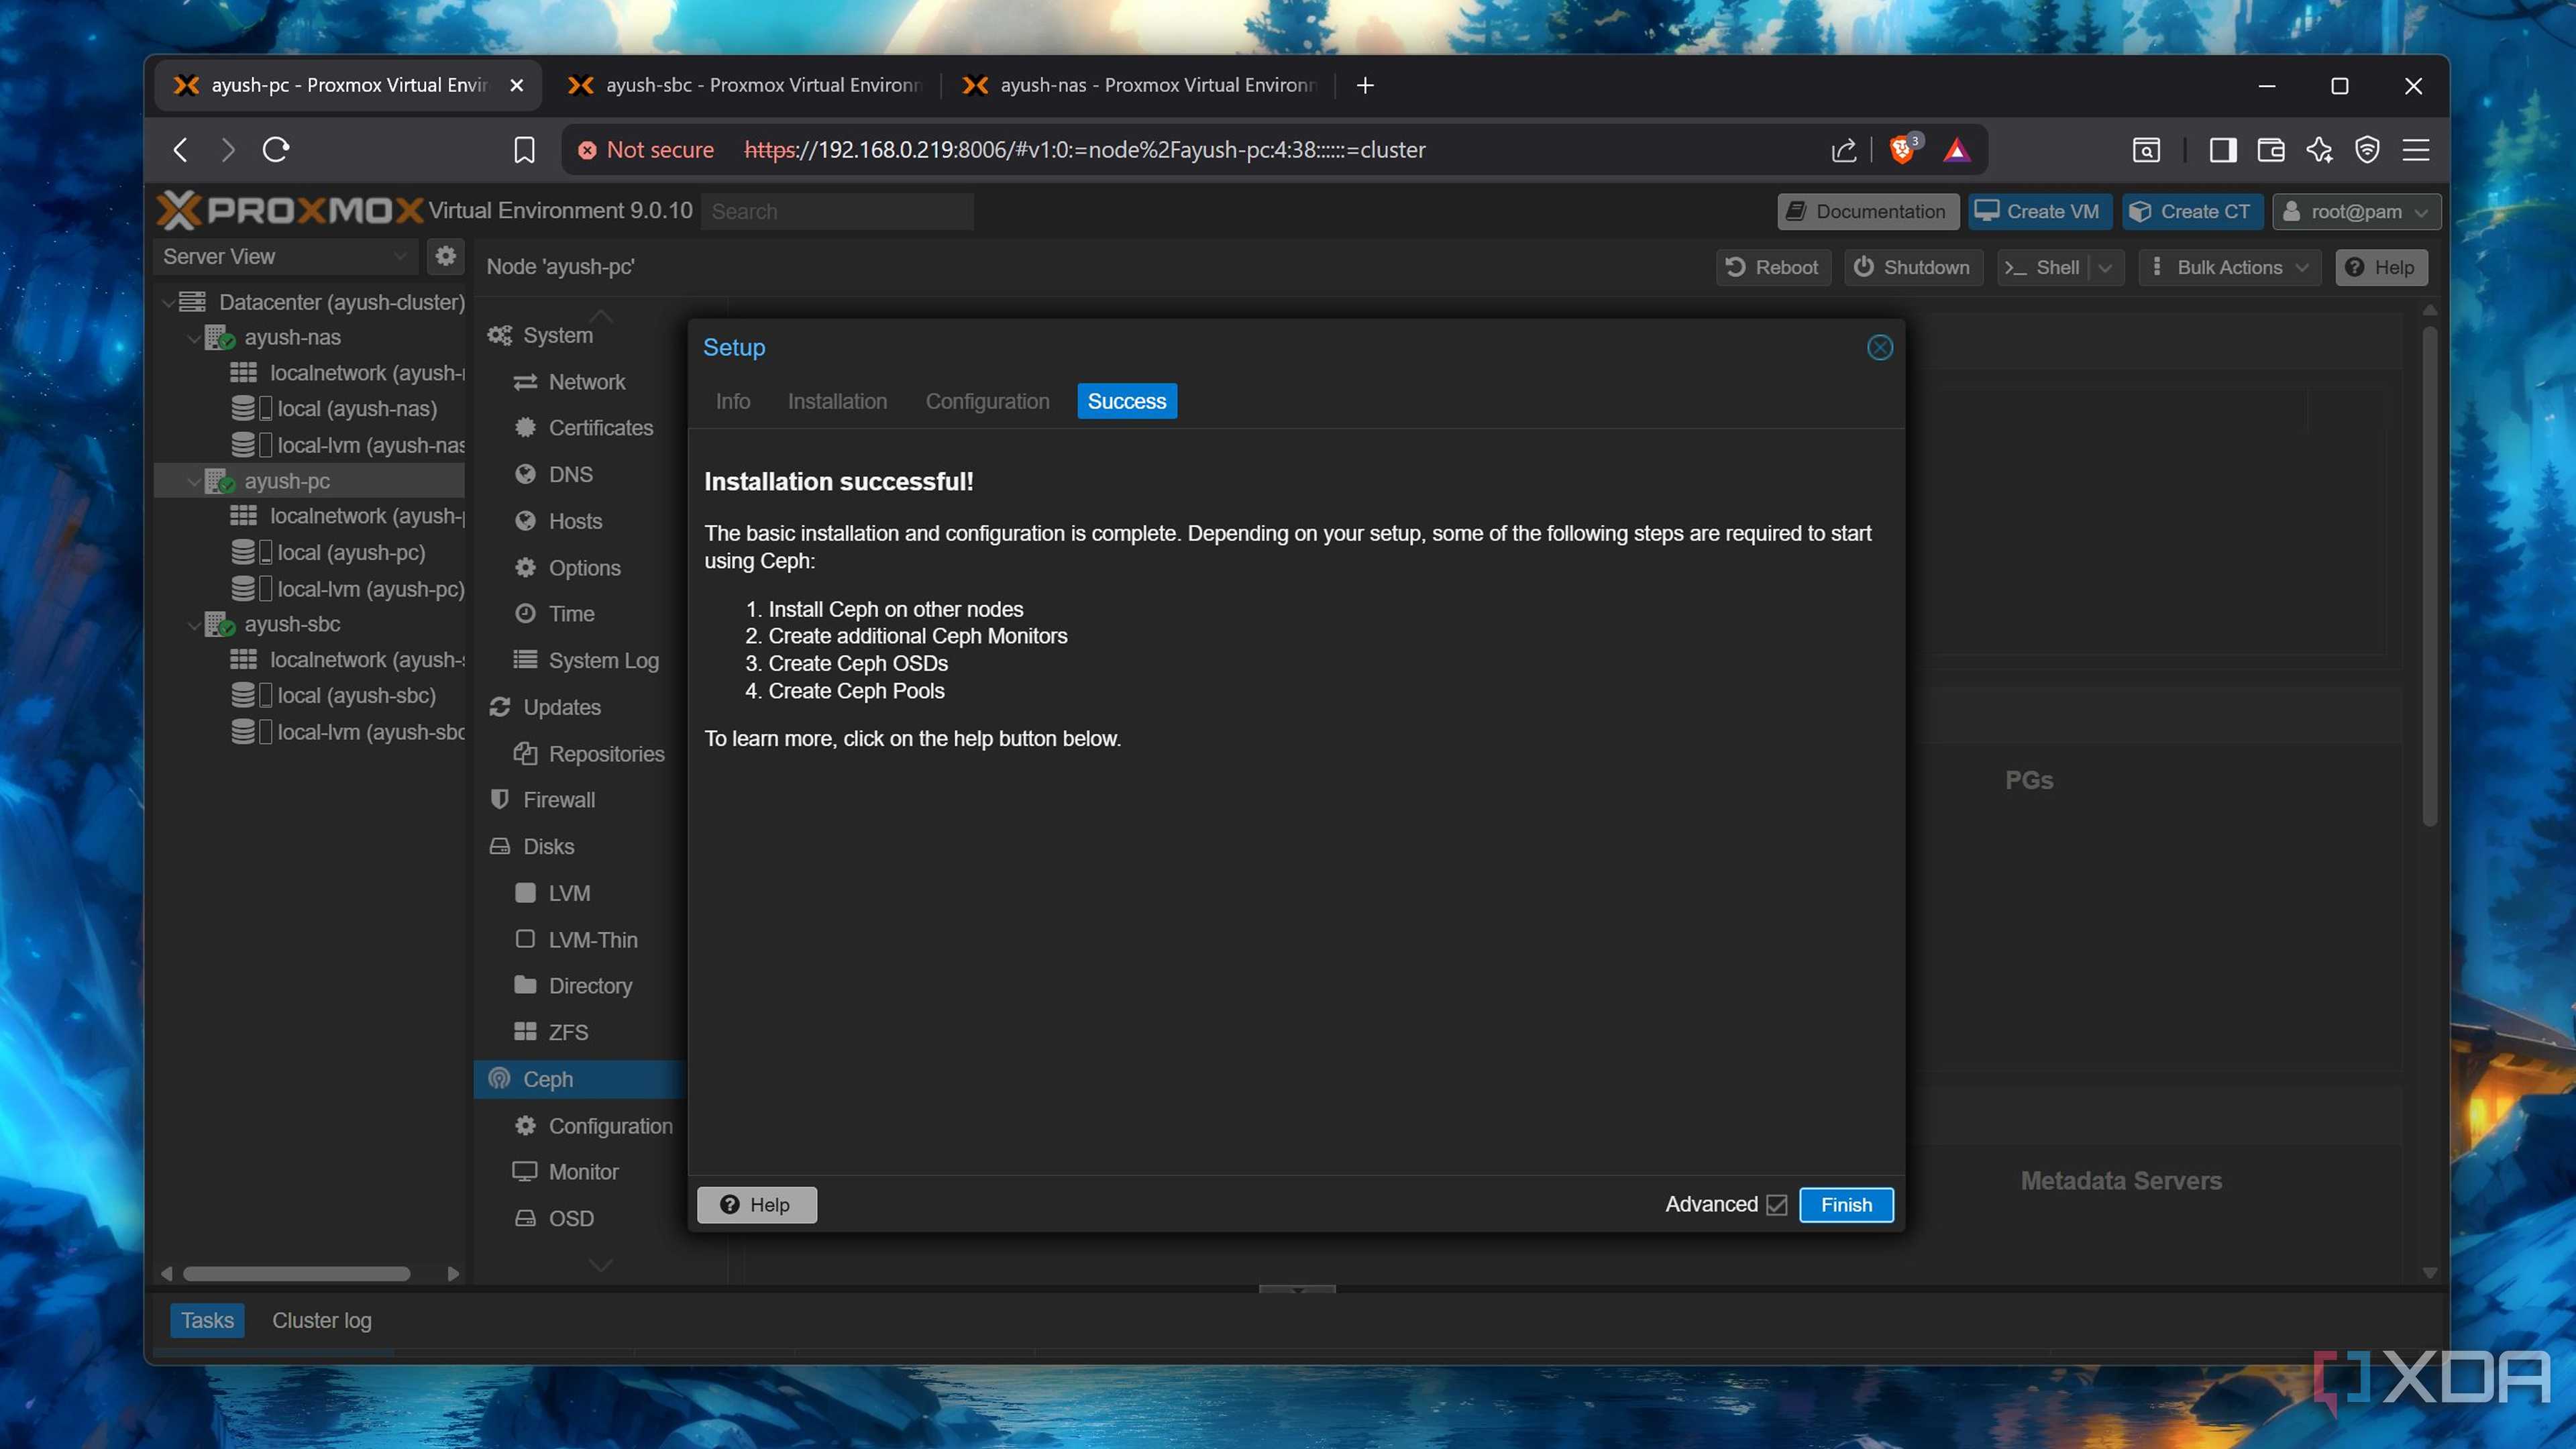Open Firewall shield entry in sidebar
Image resolution: width=2576 pixels, height=1449 pixels.
(x=558, y=800)
